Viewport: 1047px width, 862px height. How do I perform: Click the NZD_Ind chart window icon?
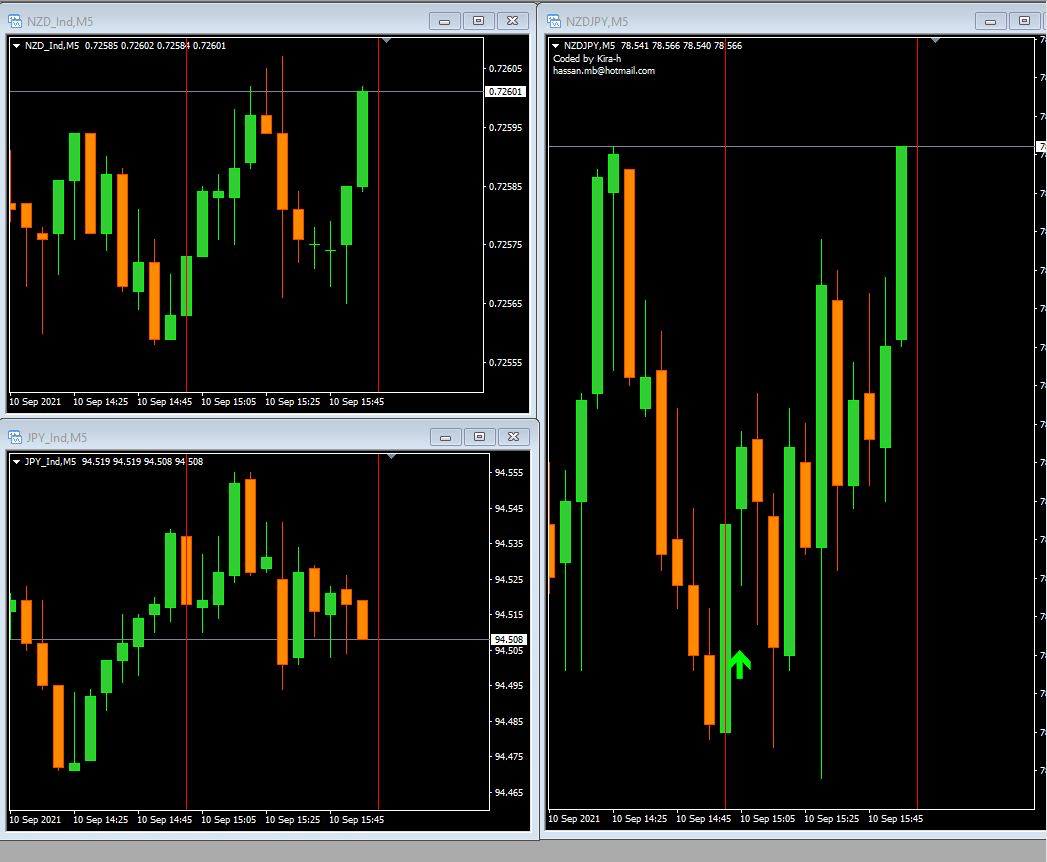coord(16,20)
